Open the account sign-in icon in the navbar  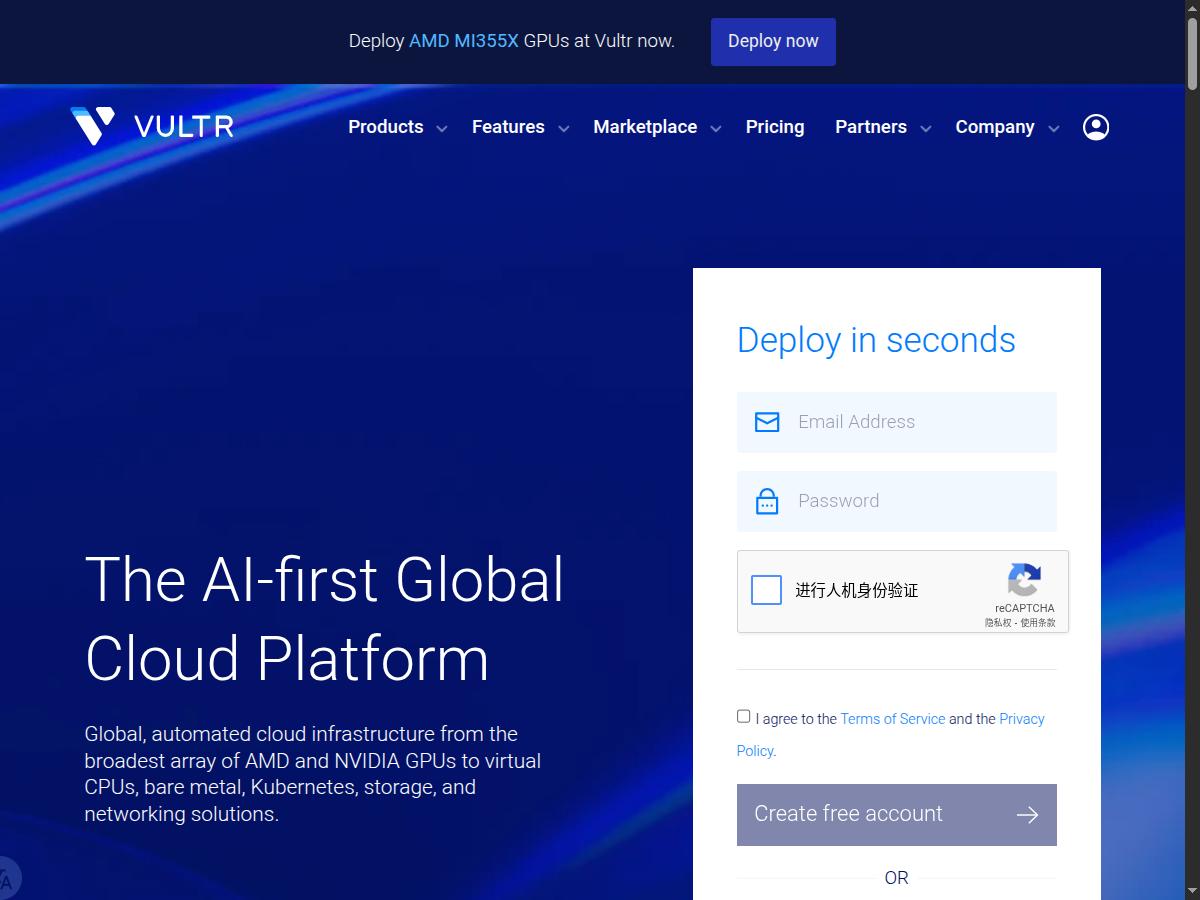[1095, 127]
